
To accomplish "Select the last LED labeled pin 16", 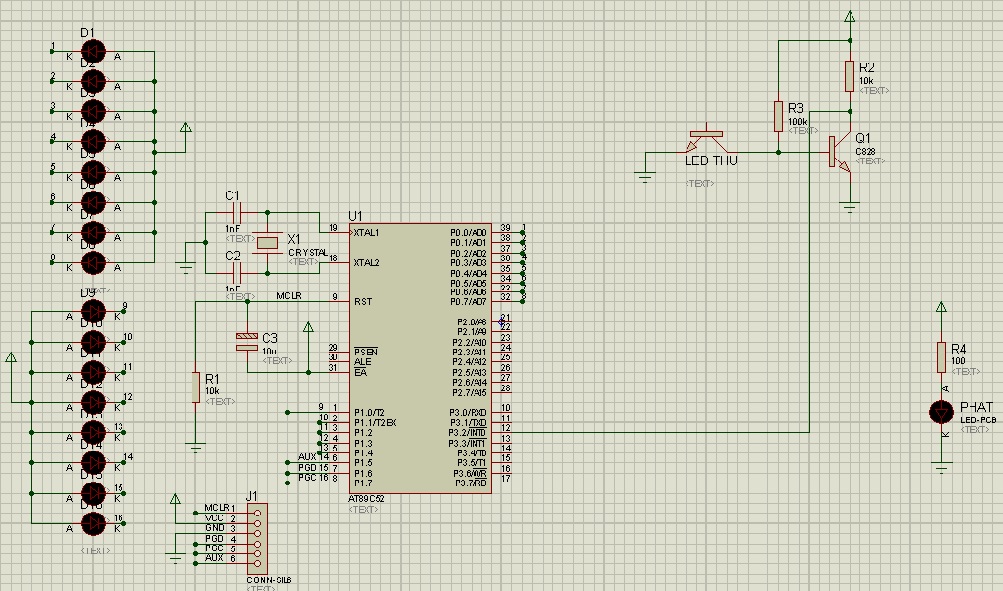I will tap(93, 522).
